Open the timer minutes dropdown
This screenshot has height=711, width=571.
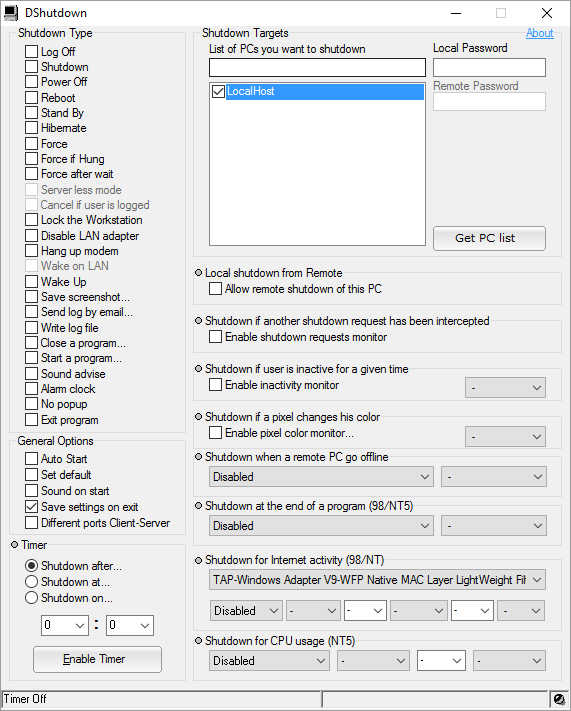[x=130, y=626]
